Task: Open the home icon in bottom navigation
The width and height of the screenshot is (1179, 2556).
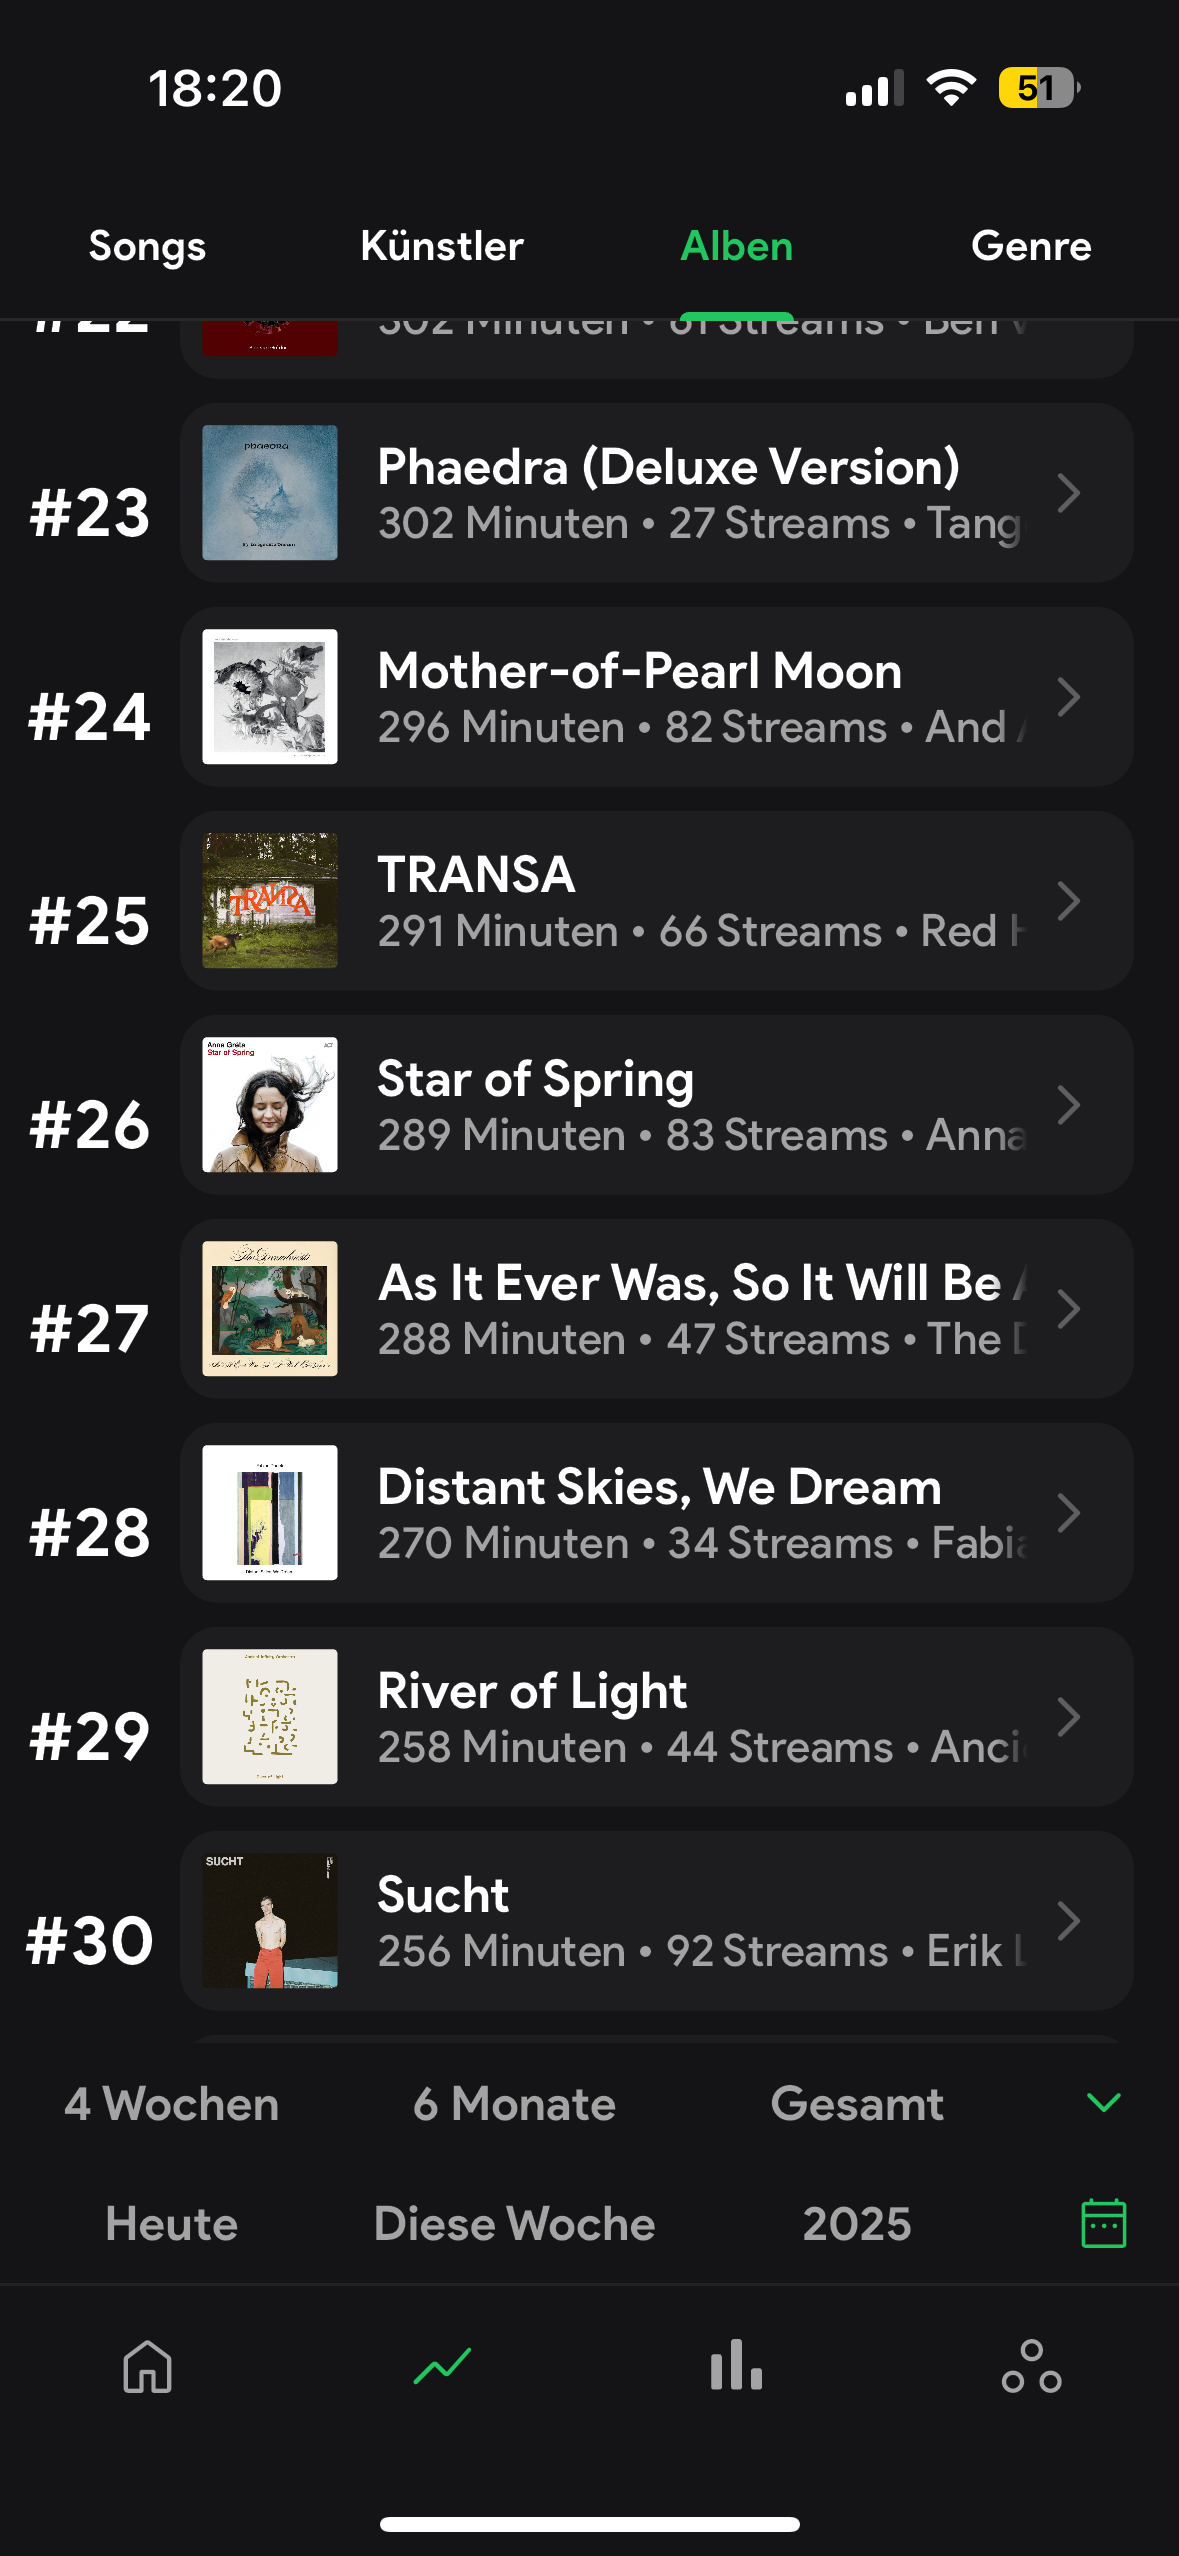Action: point(147,2366)
